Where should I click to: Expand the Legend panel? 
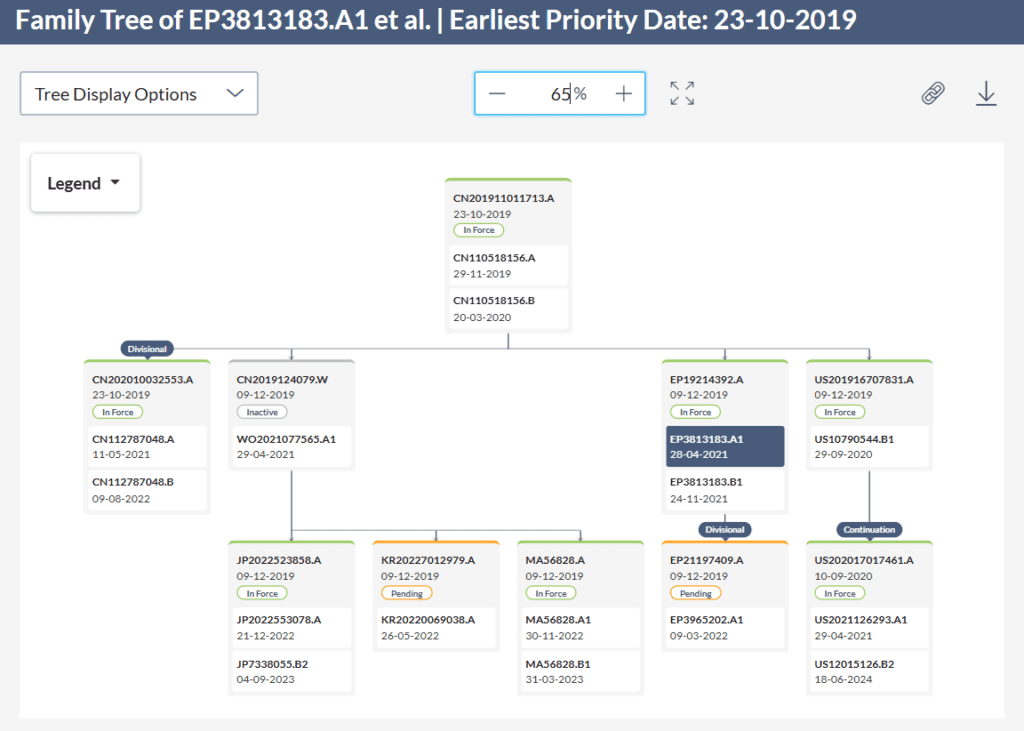point(85,182)
